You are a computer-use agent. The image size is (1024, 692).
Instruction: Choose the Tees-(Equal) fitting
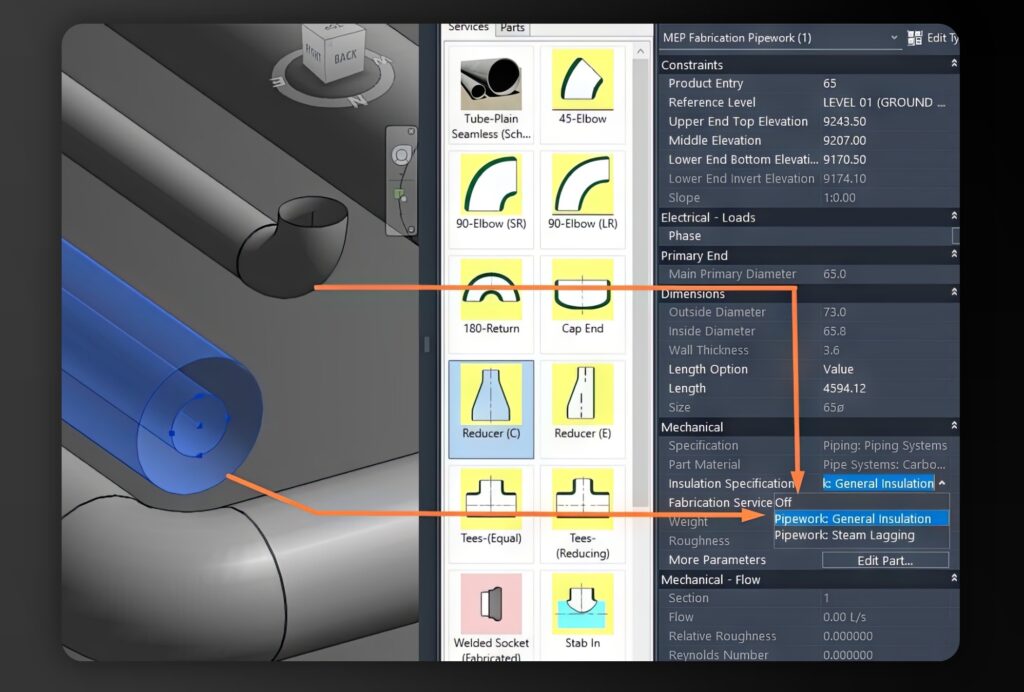tap(491, 514)
